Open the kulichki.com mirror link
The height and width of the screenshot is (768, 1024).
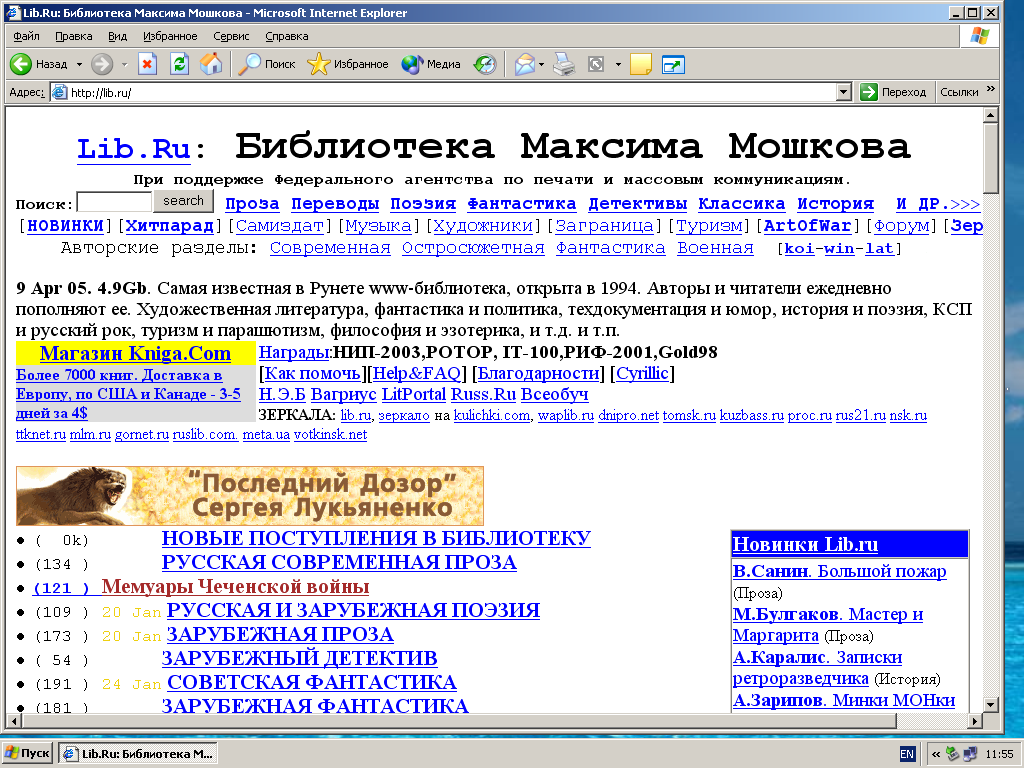click(x=492, y=416)
